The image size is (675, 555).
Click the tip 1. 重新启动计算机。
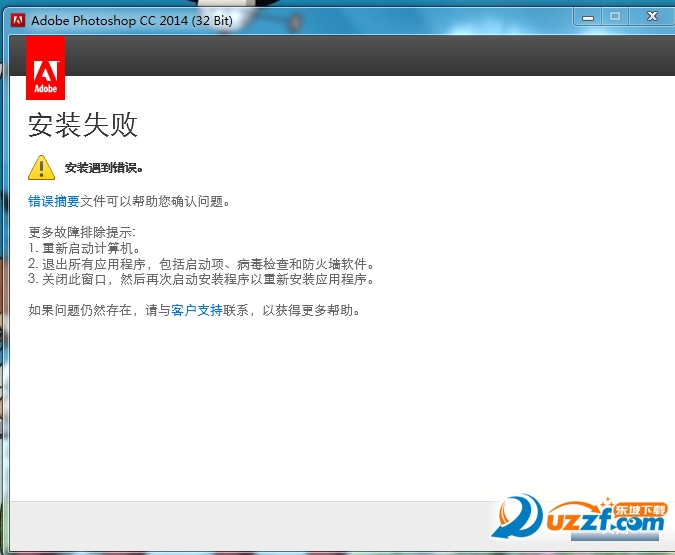(x=84, y=248)
